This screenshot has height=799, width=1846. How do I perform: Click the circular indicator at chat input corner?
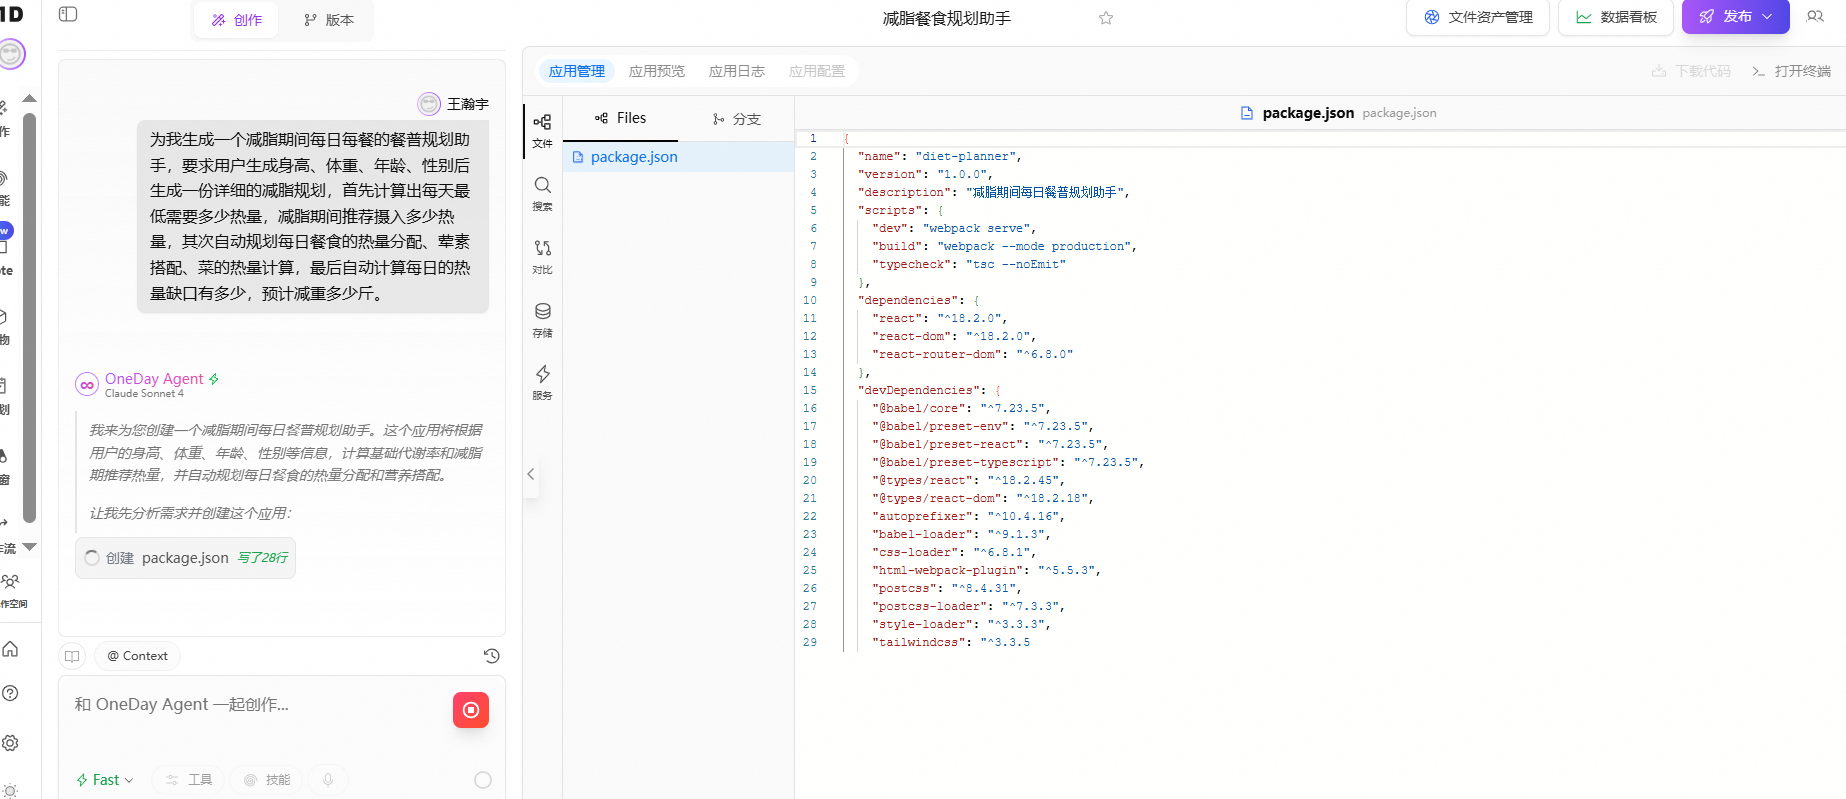[483, 780]
